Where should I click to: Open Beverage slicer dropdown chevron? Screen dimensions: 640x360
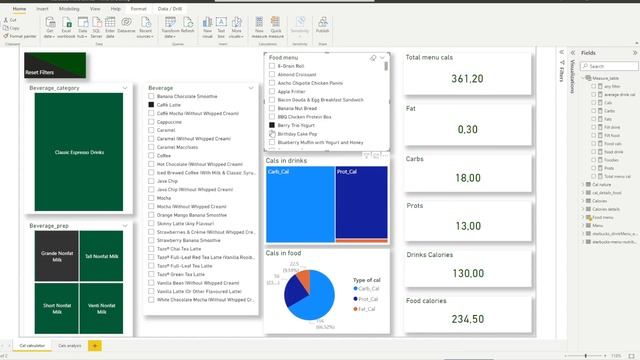pyautogui.click(x=251, y=88)
